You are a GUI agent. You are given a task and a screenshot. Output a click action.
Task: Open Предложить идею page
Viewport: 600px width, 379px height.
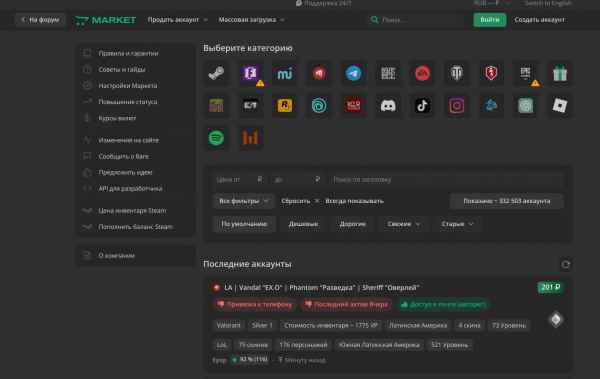click(x=135, y=172)
